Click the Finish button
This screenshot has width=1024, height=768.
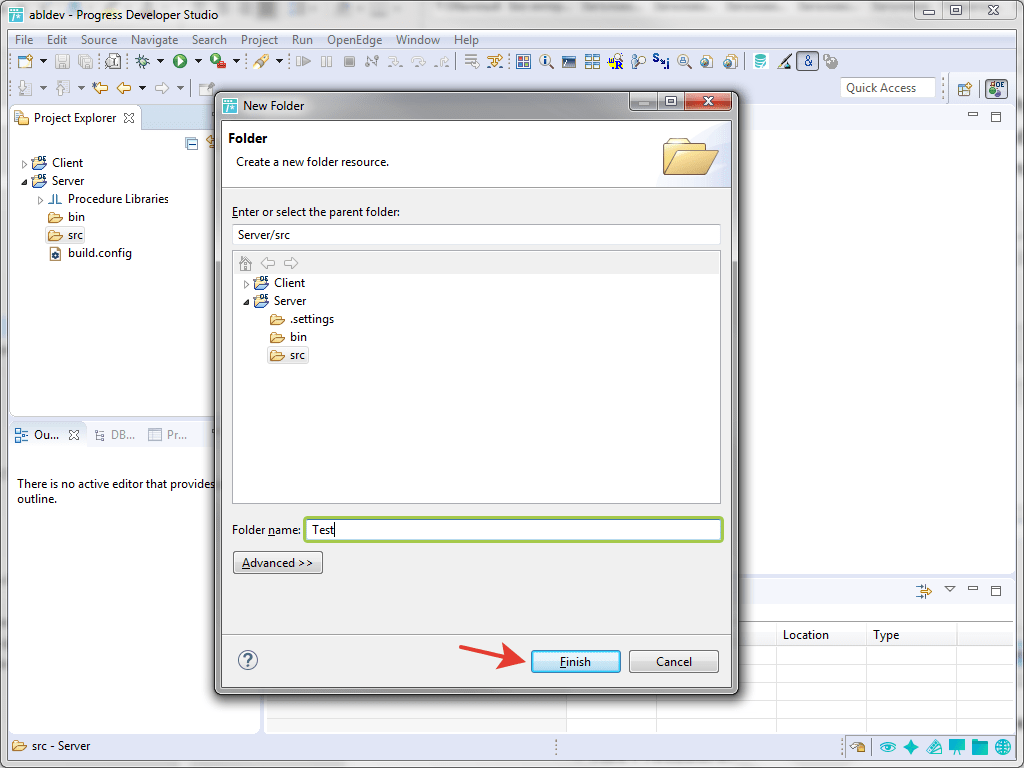coord(575,662)
